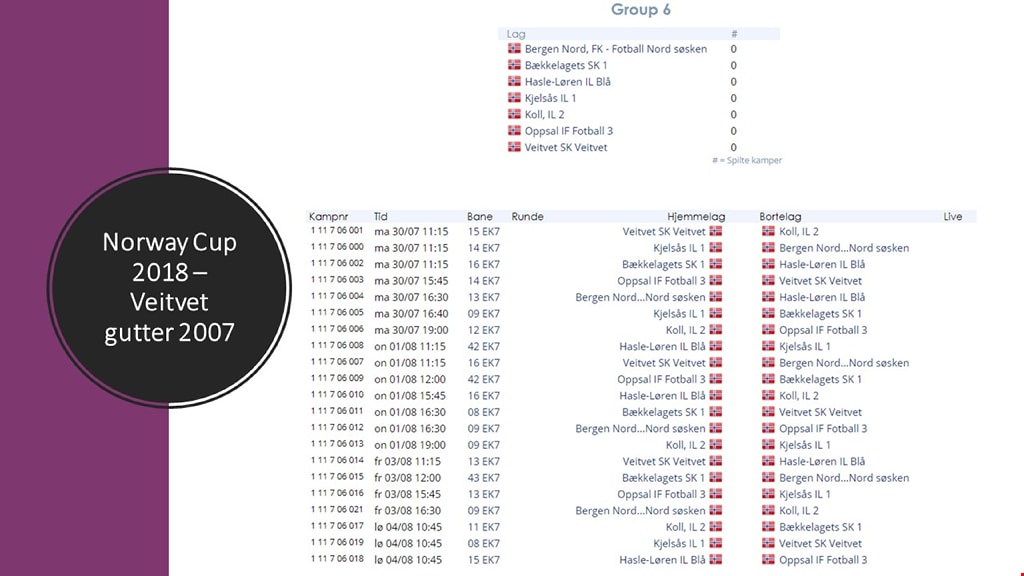Select away team flag in match 1 11 7 06 002
Image resolution: width=1024 pixels, height=576 pixels.
(x=768, y=264)
